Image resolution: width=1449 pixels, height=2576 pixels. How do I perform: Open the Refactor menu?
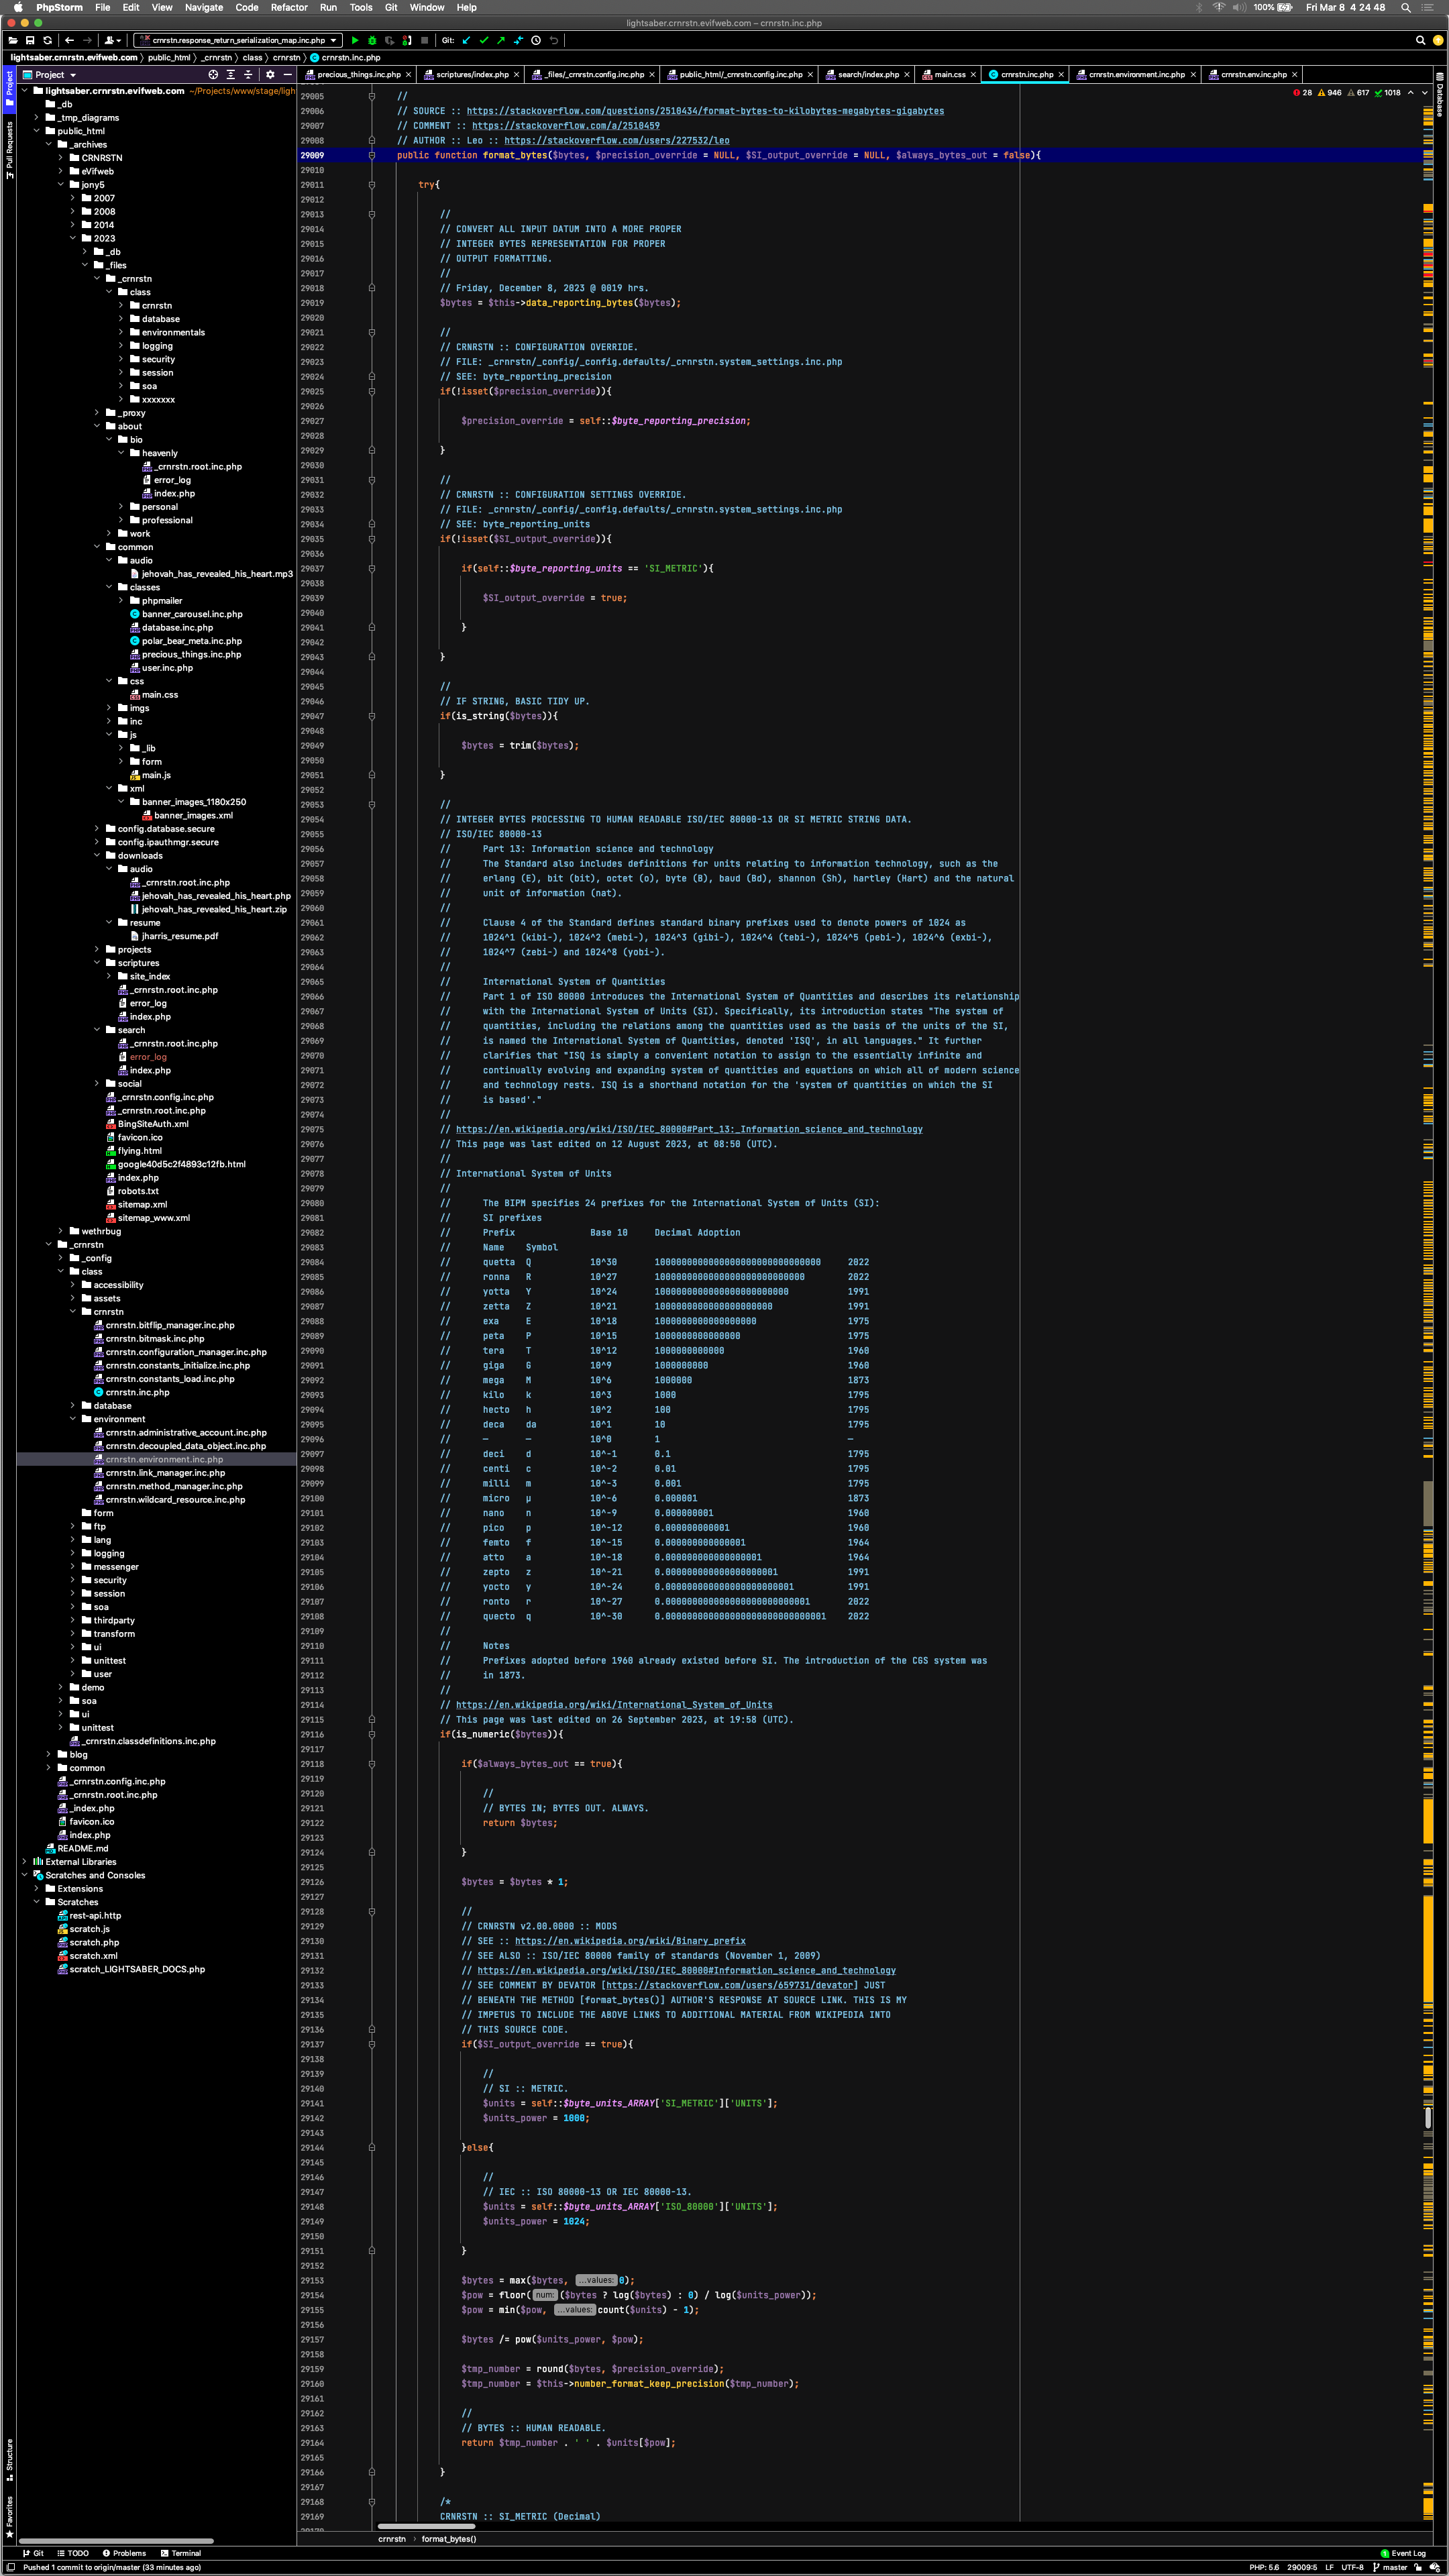point(289,7)
